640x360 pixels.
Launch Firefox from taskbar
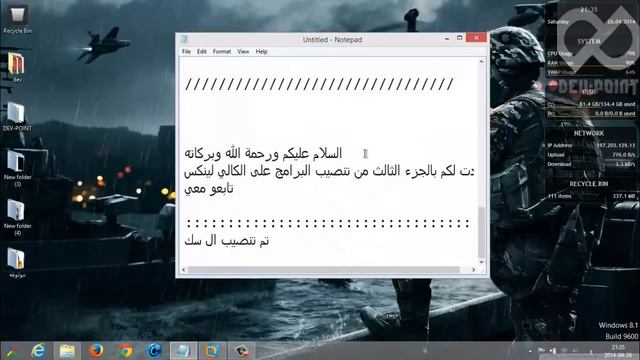coord(96,351)
